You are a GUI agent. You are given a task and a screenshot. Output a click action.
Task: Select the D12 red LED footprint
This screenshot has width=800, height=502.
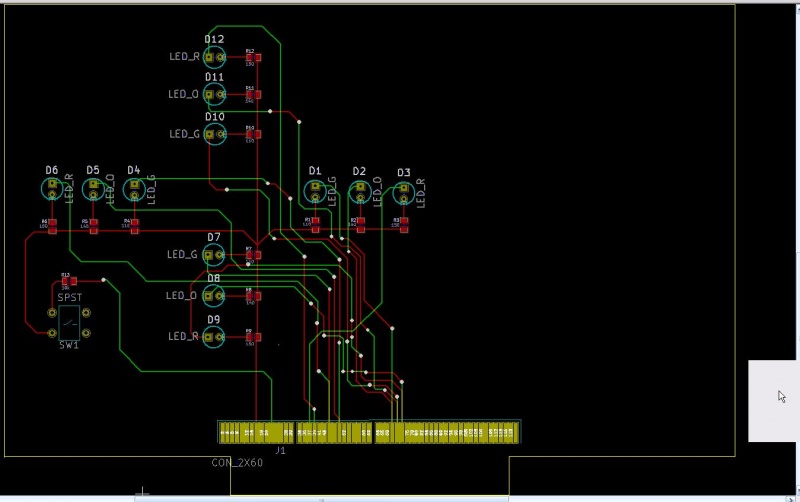click(215, 58)
